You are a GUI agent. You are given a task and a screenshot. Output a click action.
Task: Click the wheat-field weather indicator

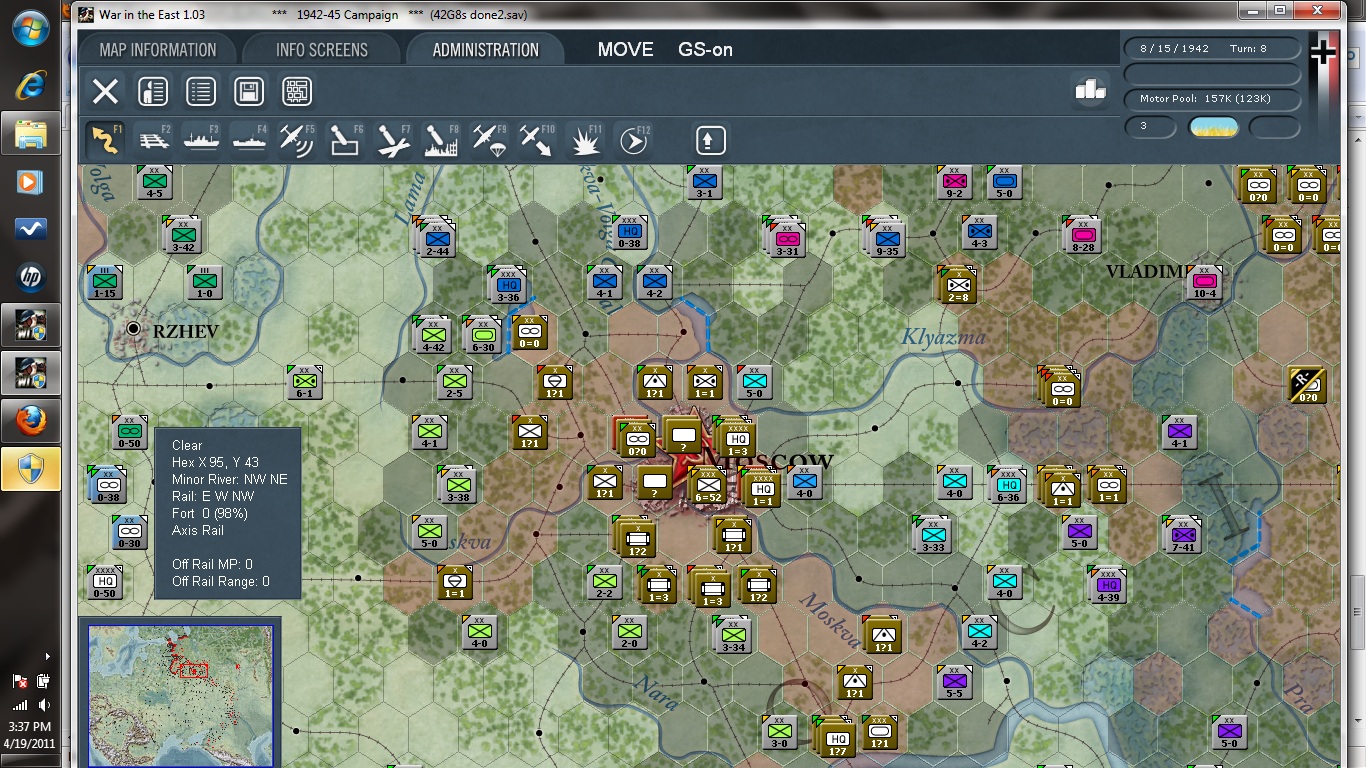coord(1213,127)
